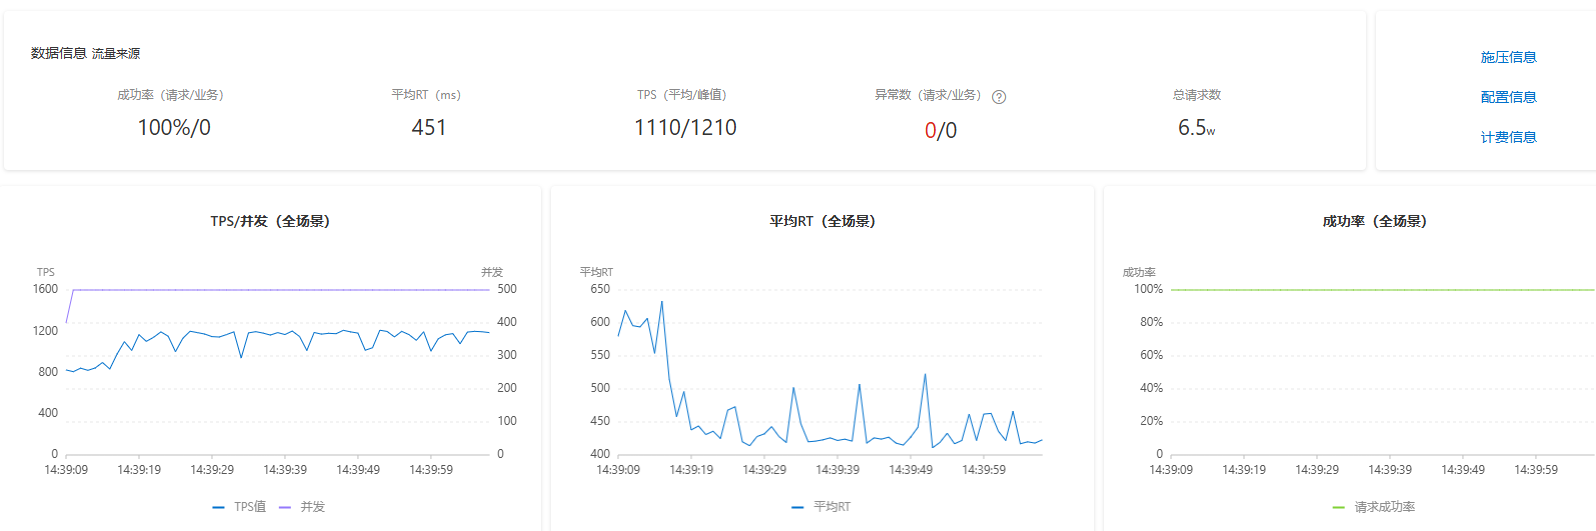Click the average RT value 451
Viewport: 1596px width, 531px height.
point(429,128)
